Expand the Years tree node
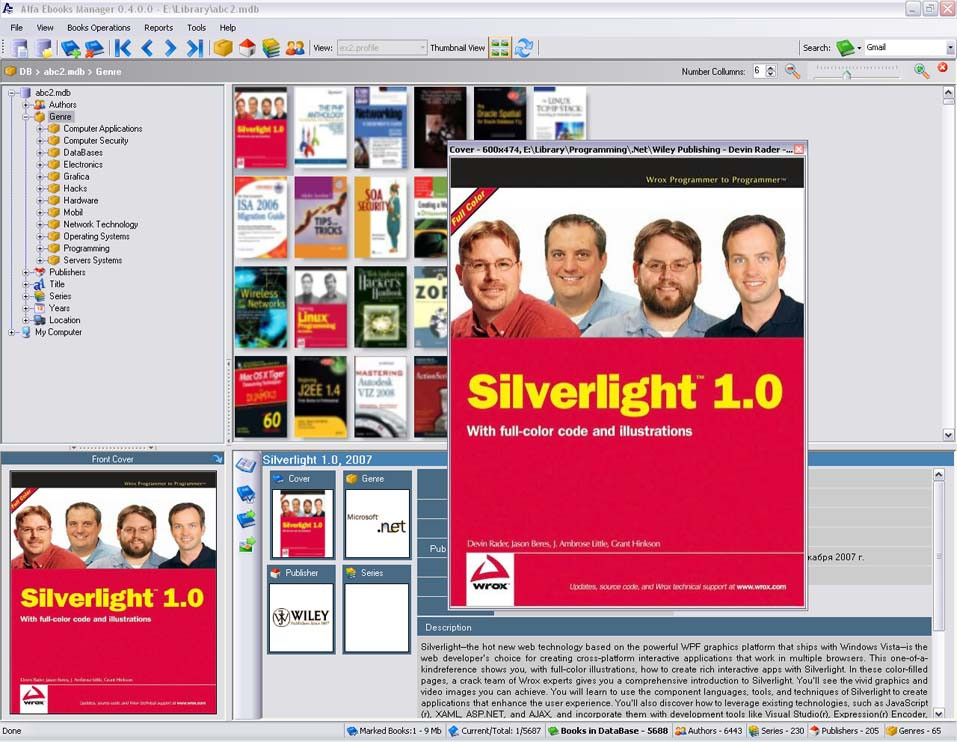957x742 pixels. coord(26,308)
